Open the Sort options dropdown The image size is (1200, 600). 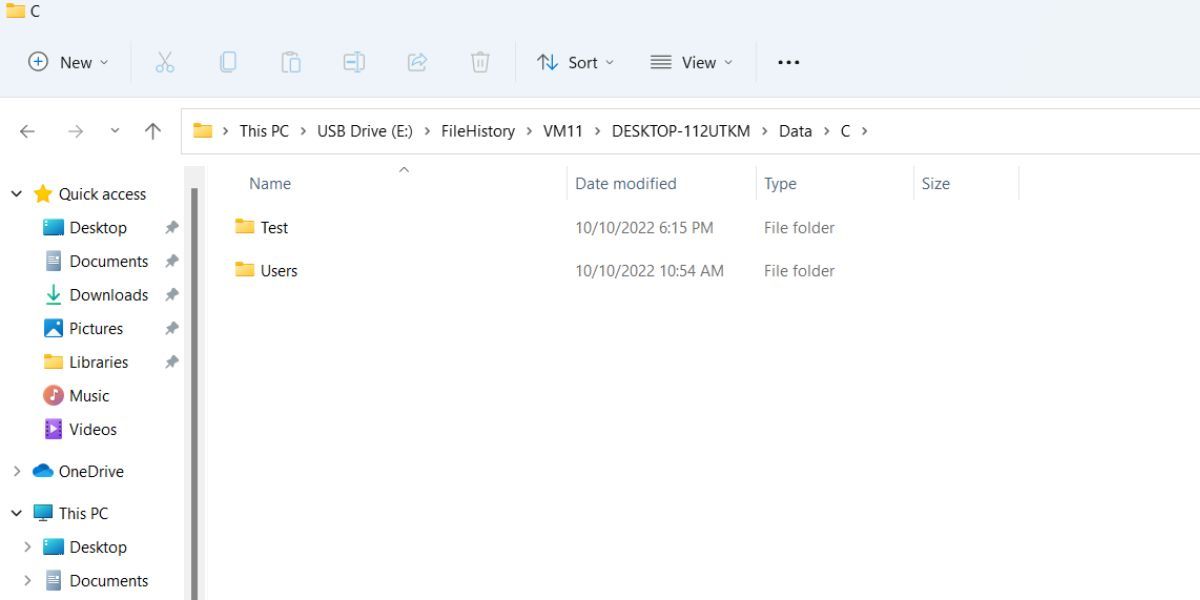575,62
